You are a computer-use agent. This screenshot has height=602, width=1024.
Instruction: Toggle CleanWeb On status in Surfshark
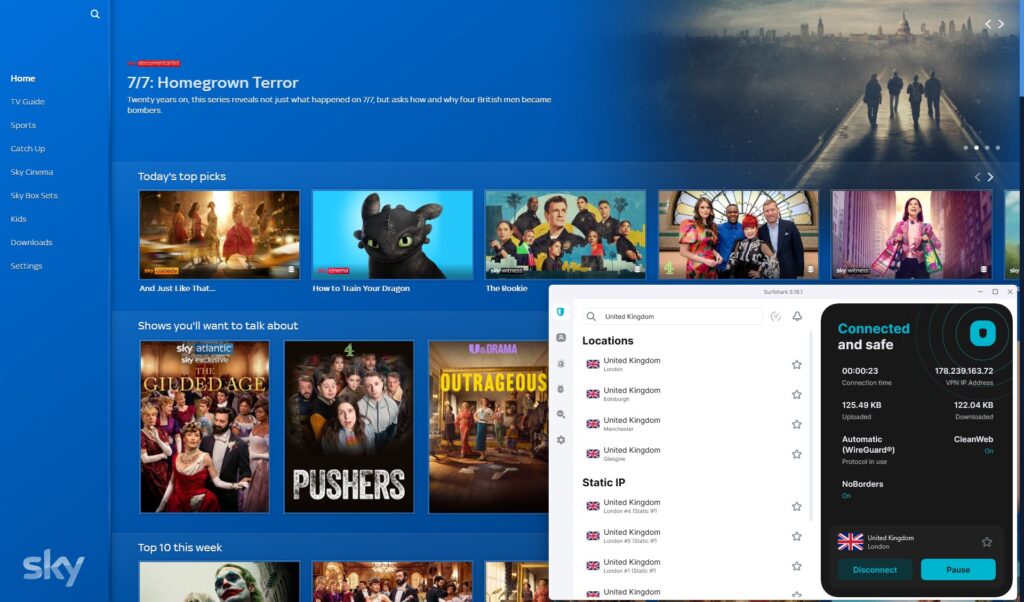tap(988, 451)
